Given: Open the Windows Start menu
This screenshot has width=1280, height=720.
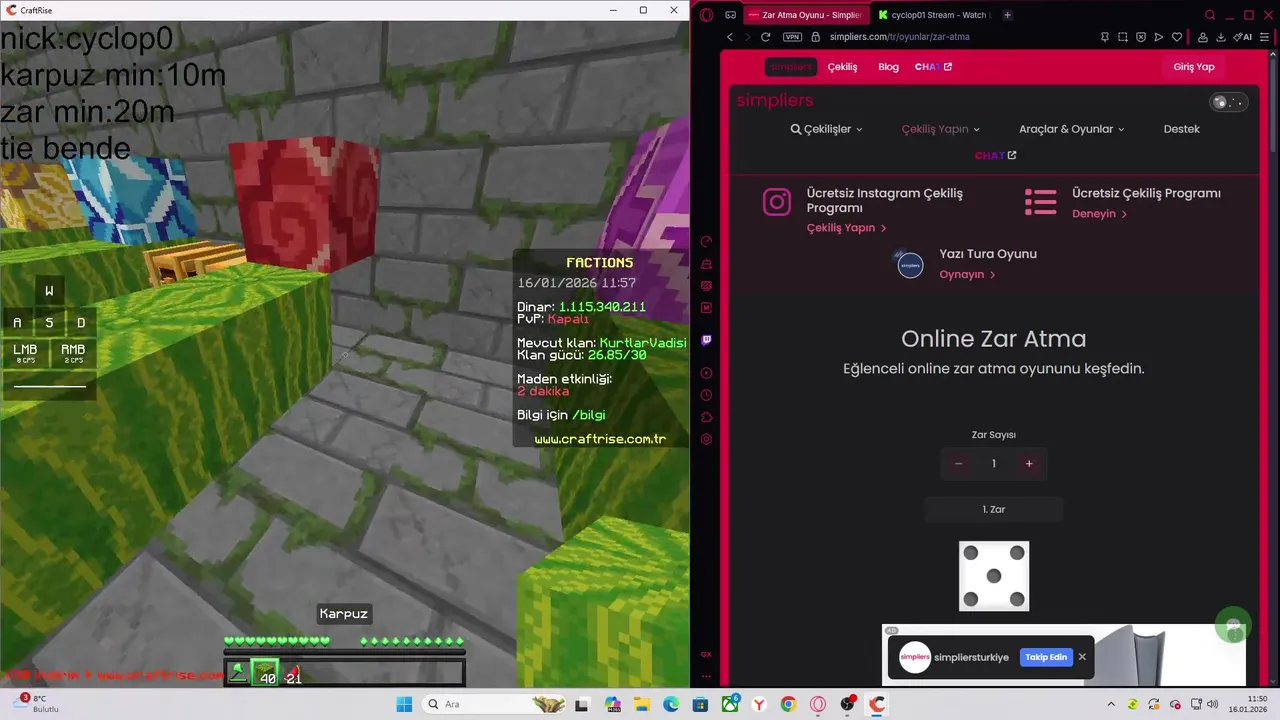Looking at the screenshot, I should click(x=404, y=704).
